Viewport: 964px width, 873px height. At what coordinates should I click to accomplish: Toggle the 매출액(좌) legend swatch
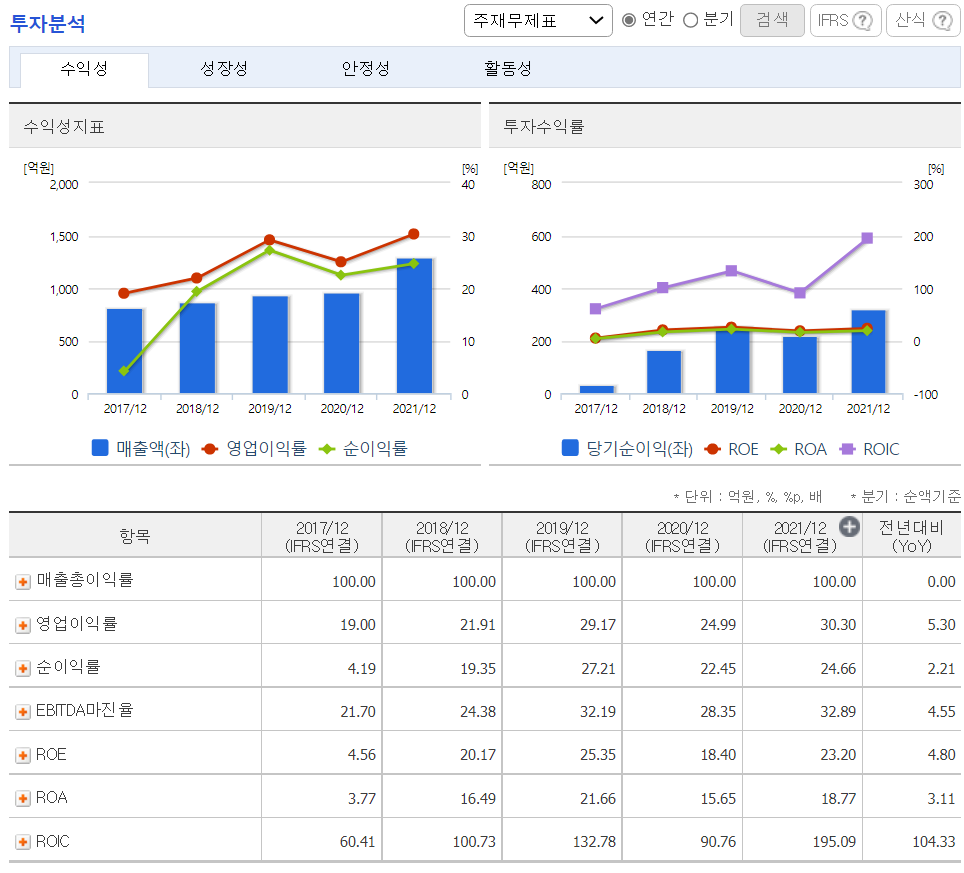coord(100,448)
